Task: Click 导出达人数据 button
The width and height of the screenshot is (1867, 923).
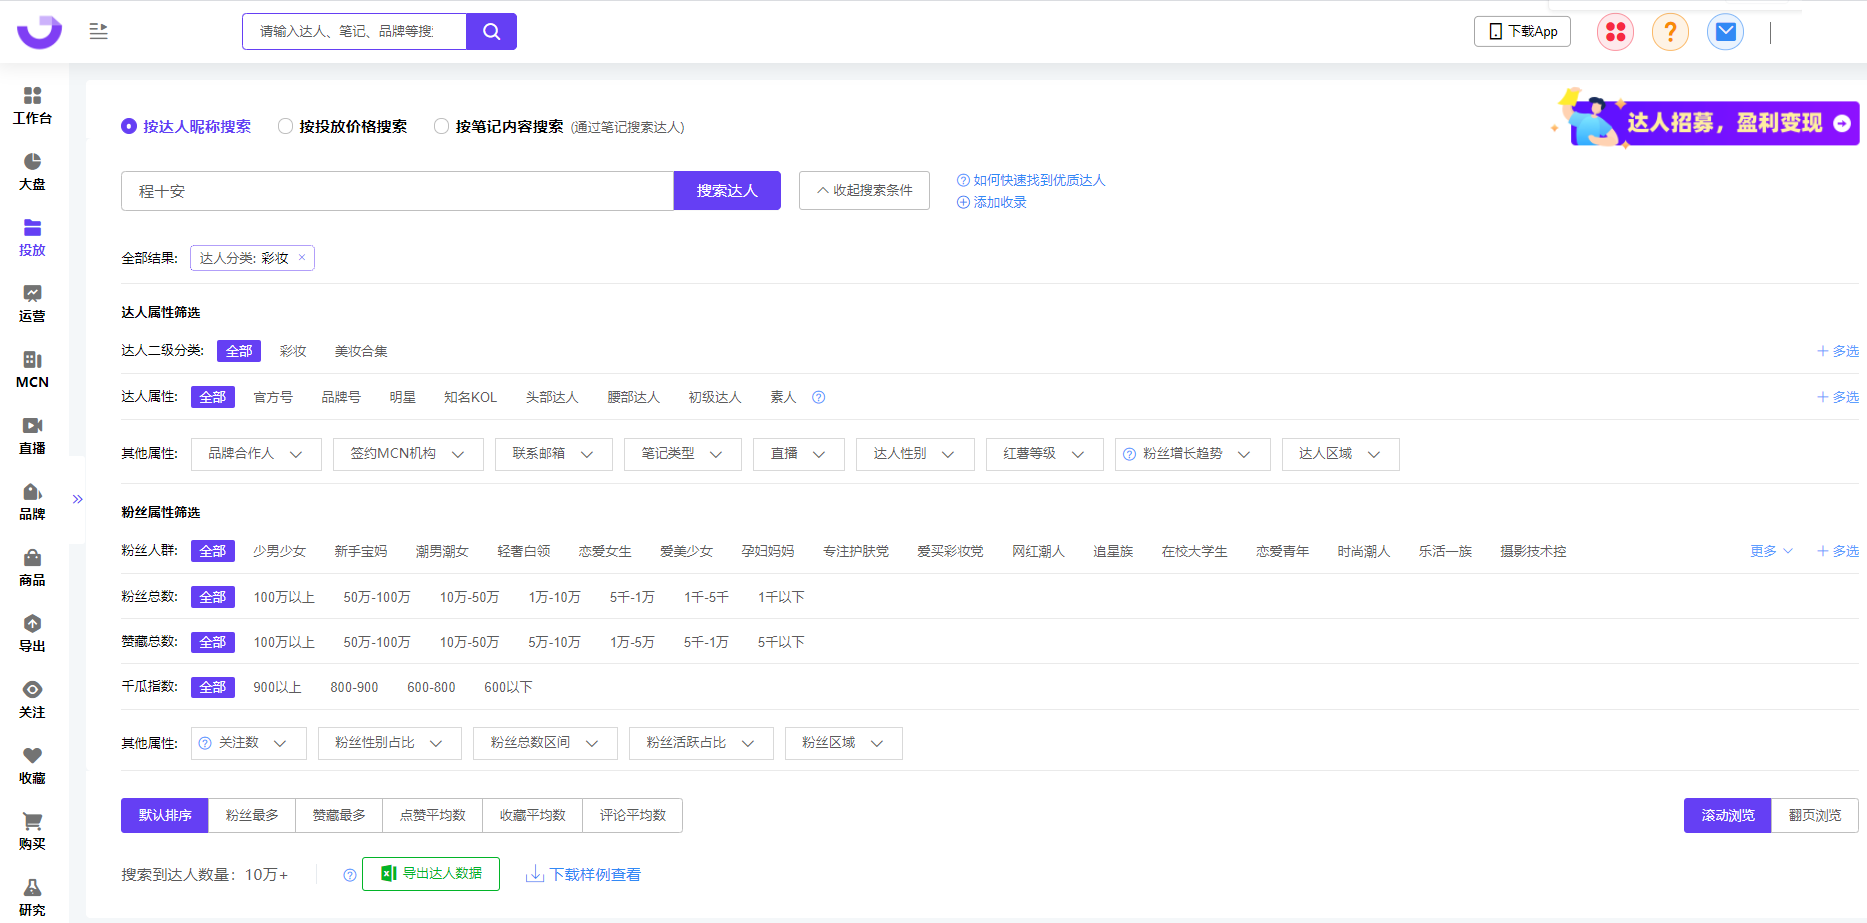Action: tap(431, 874)
